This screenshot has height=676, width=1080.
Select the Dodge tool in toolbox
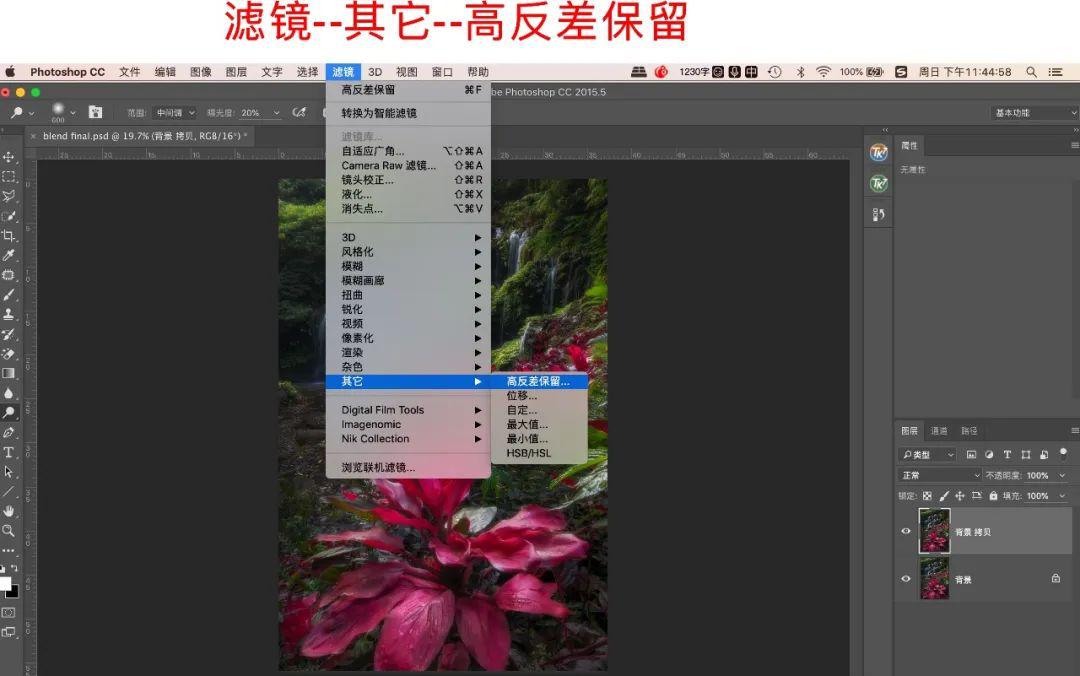click(8, 413)
